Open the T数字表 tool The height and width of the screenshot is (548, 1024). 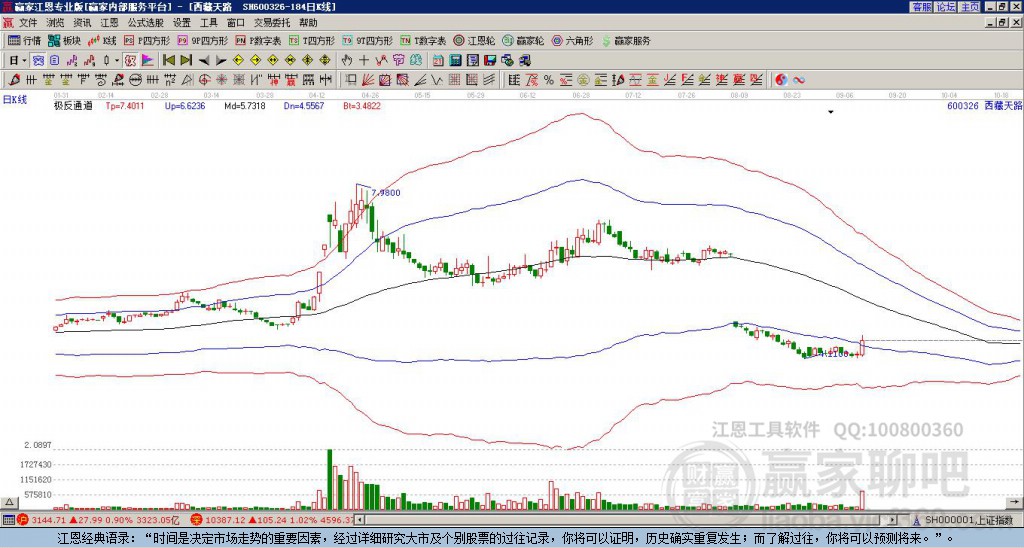423,40
